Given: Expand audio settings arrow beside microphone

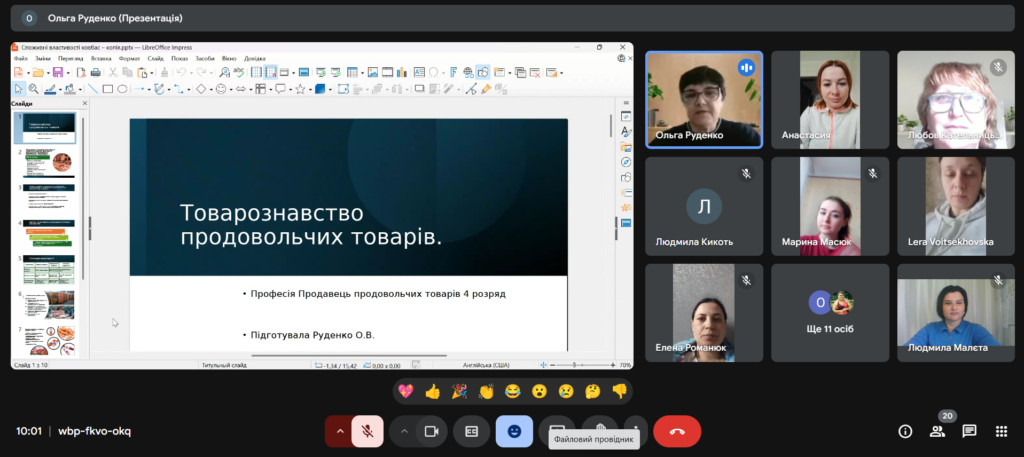Looking at the screenshot, I should coord(339,431).
